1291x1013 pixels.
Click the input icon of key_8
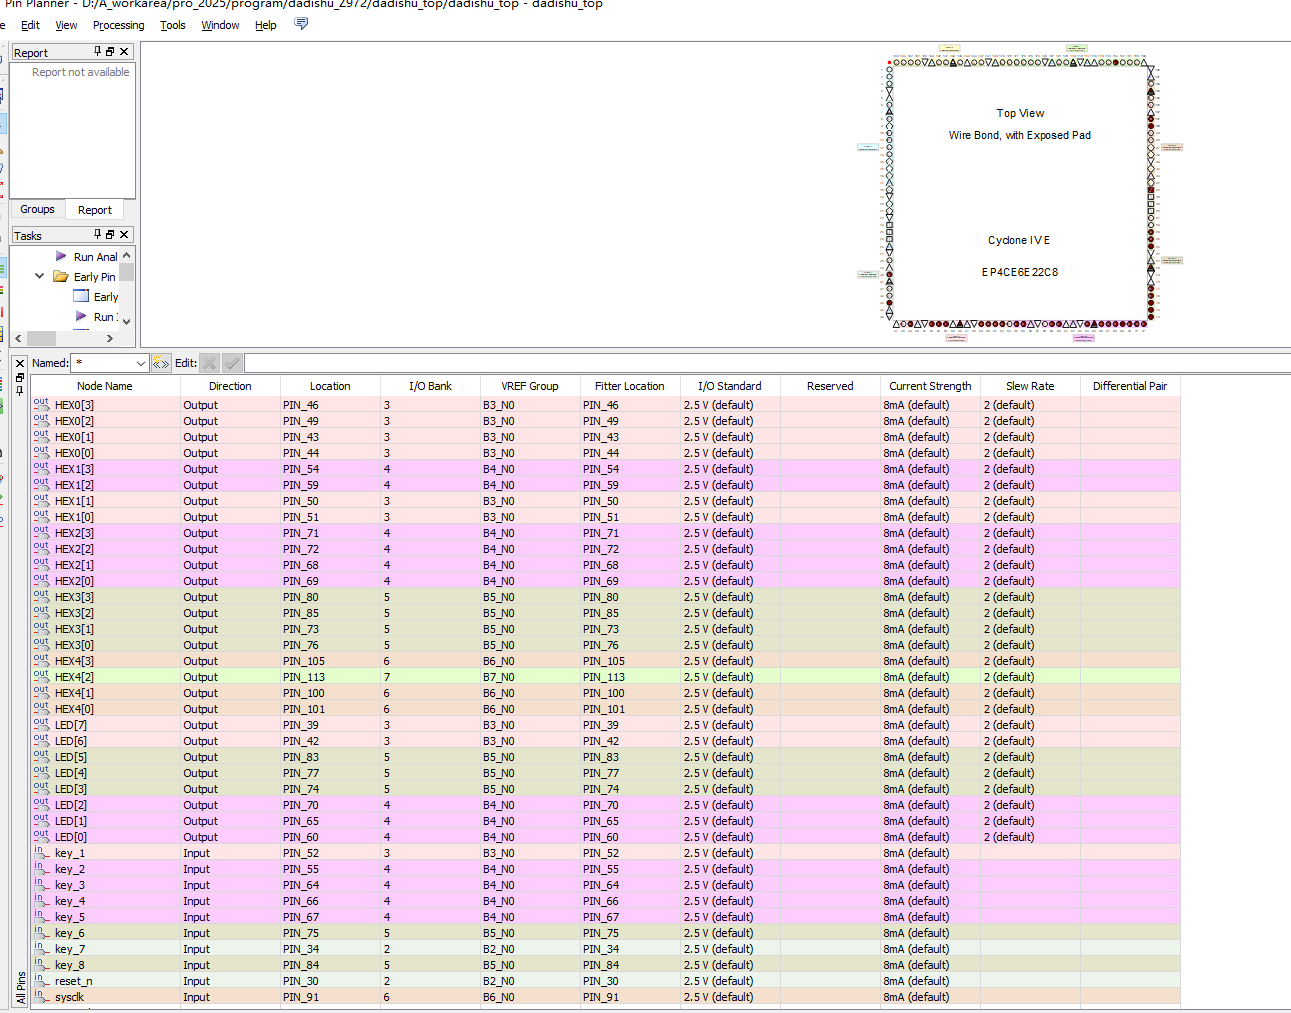pyautogui.click(x=41, y=964)
